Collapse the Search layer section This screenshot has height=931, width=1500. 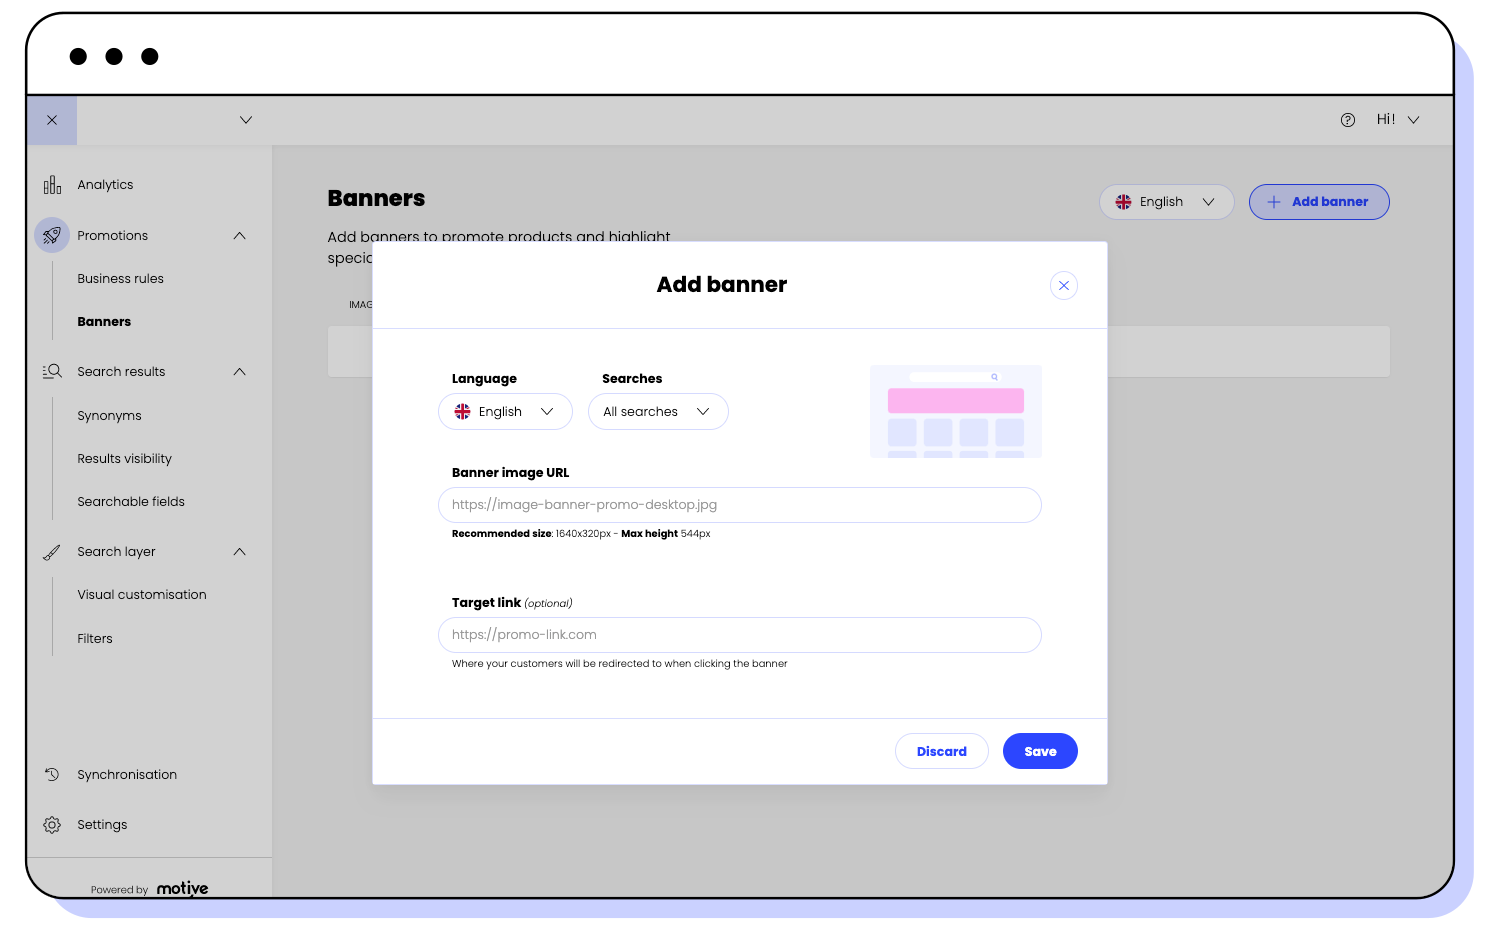[239, 551]
